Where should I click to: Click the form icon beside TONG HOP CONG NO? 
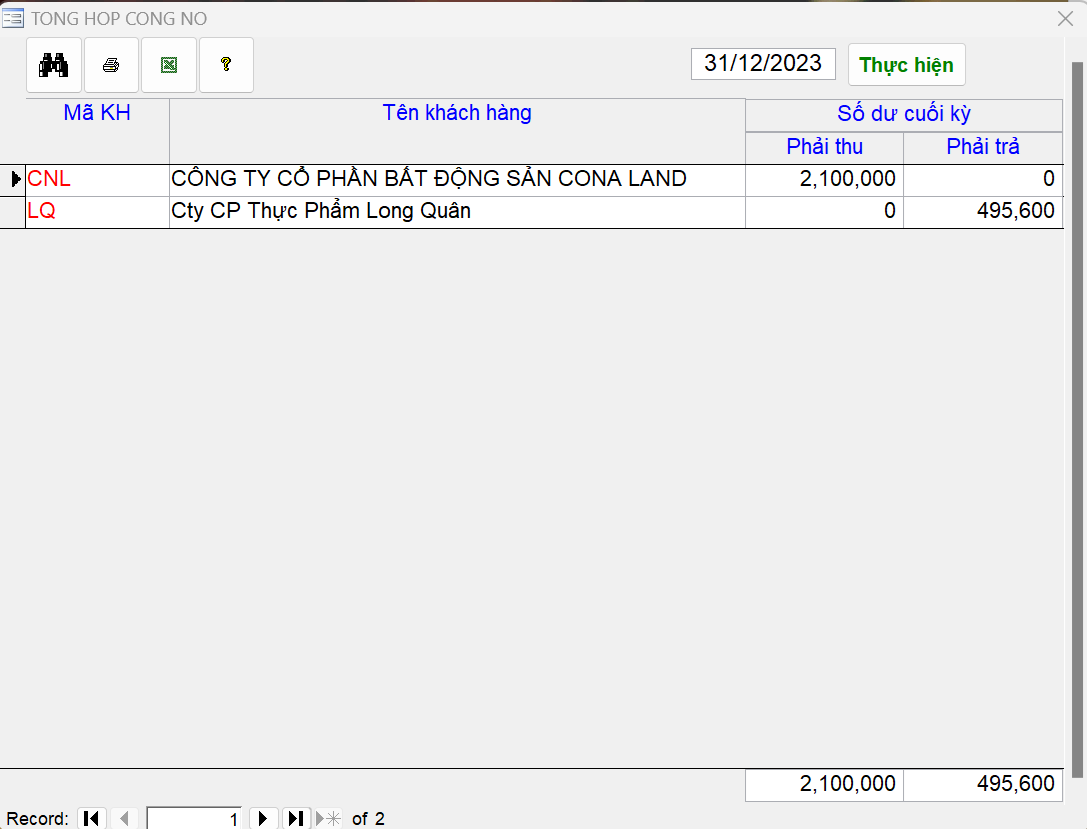pos(14,19)
